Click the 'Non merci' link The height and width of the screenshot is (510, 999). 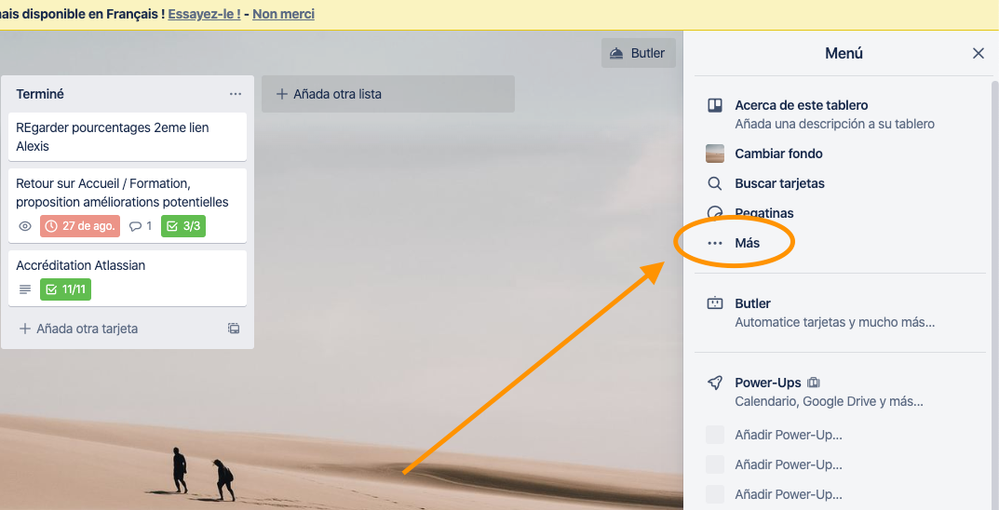pyautogui.click(x=284, y=13)
